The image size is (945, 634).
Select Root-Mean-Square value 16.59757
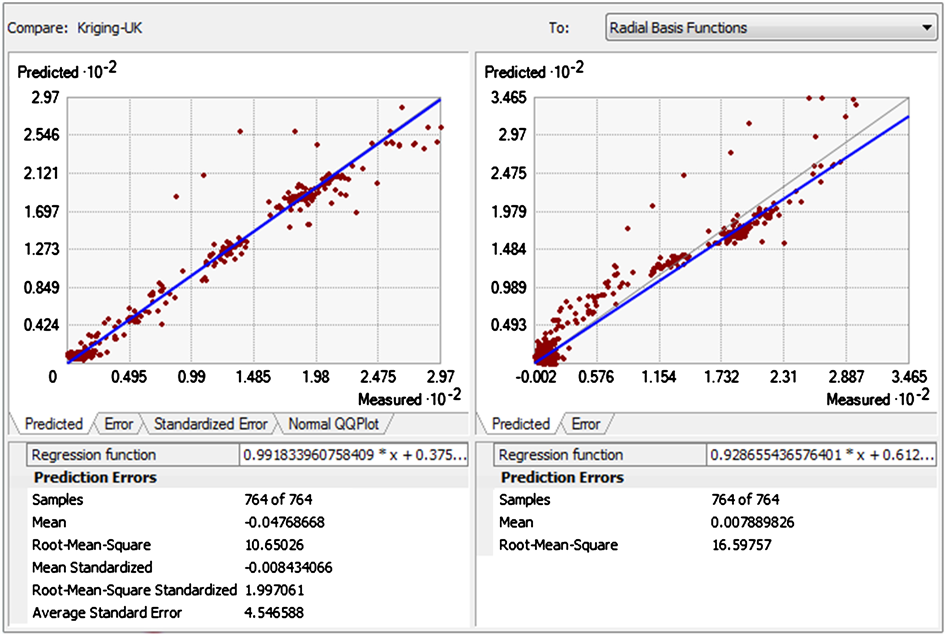click(x=741, y=545)
